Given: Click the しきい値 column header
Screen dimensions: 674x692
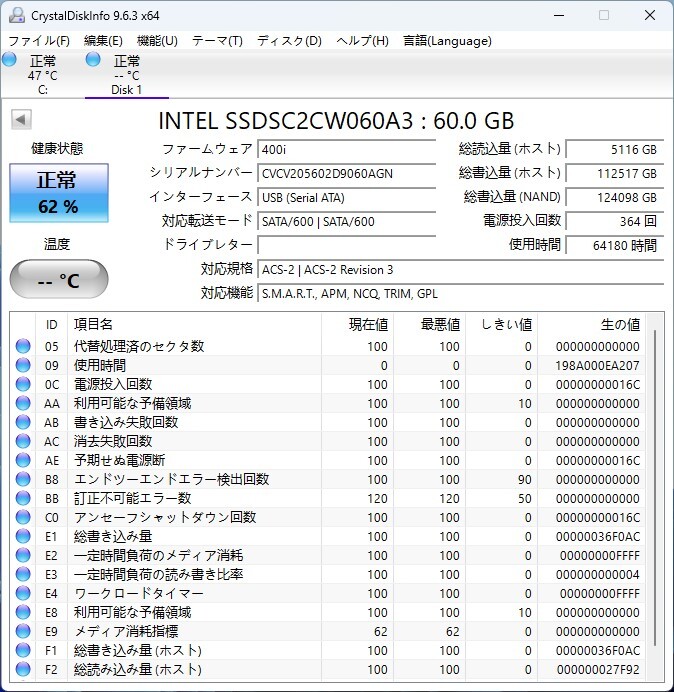Looking at the screenshot, I should click(x=501, y=325).
